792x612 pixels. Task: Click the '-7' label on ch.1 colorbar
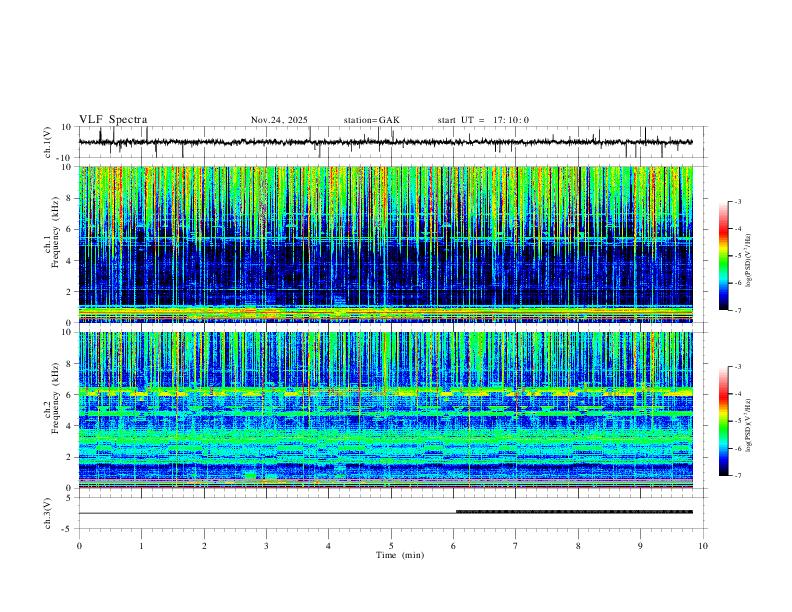pos(737,311)
